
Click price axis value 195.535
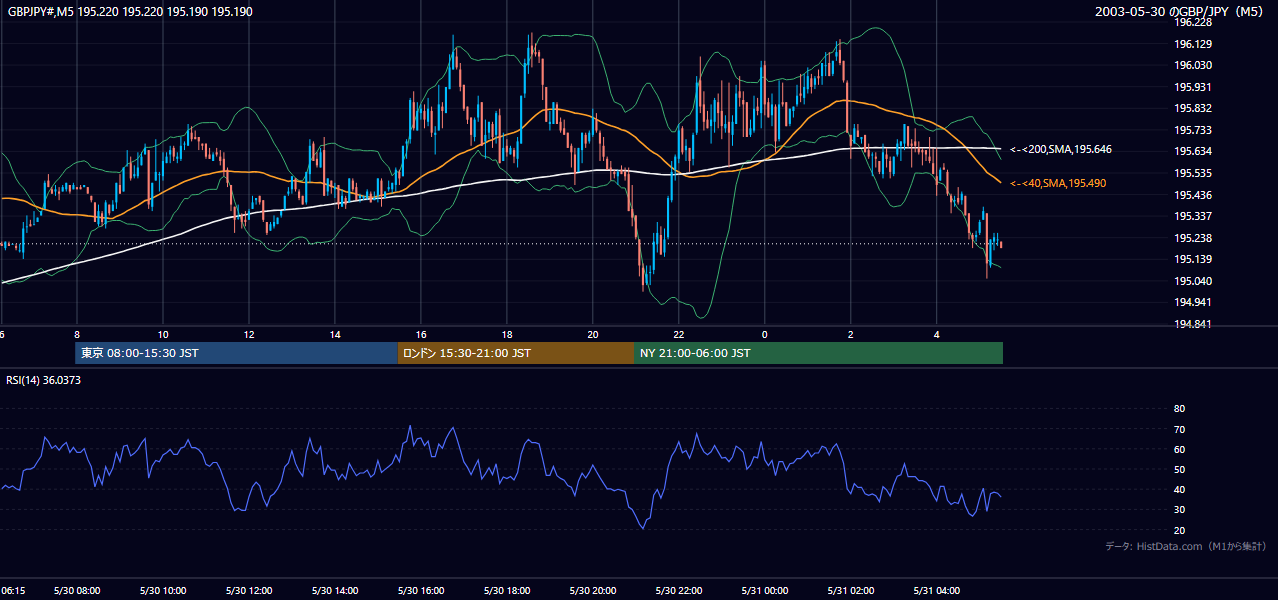[1194, 173]
